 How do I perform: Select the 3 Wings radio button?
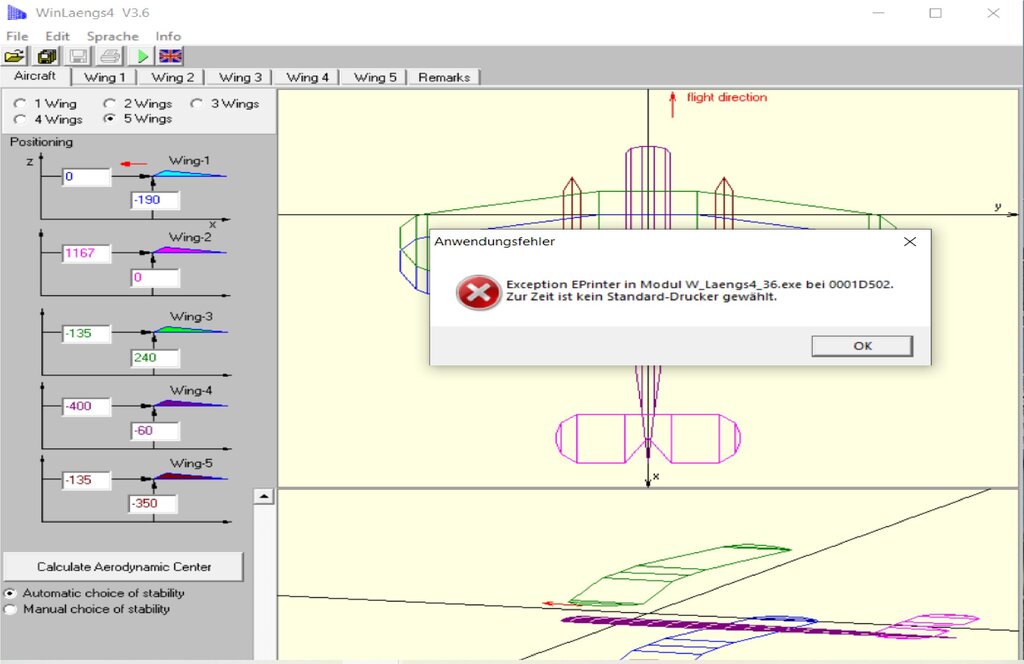pos(196,103)
